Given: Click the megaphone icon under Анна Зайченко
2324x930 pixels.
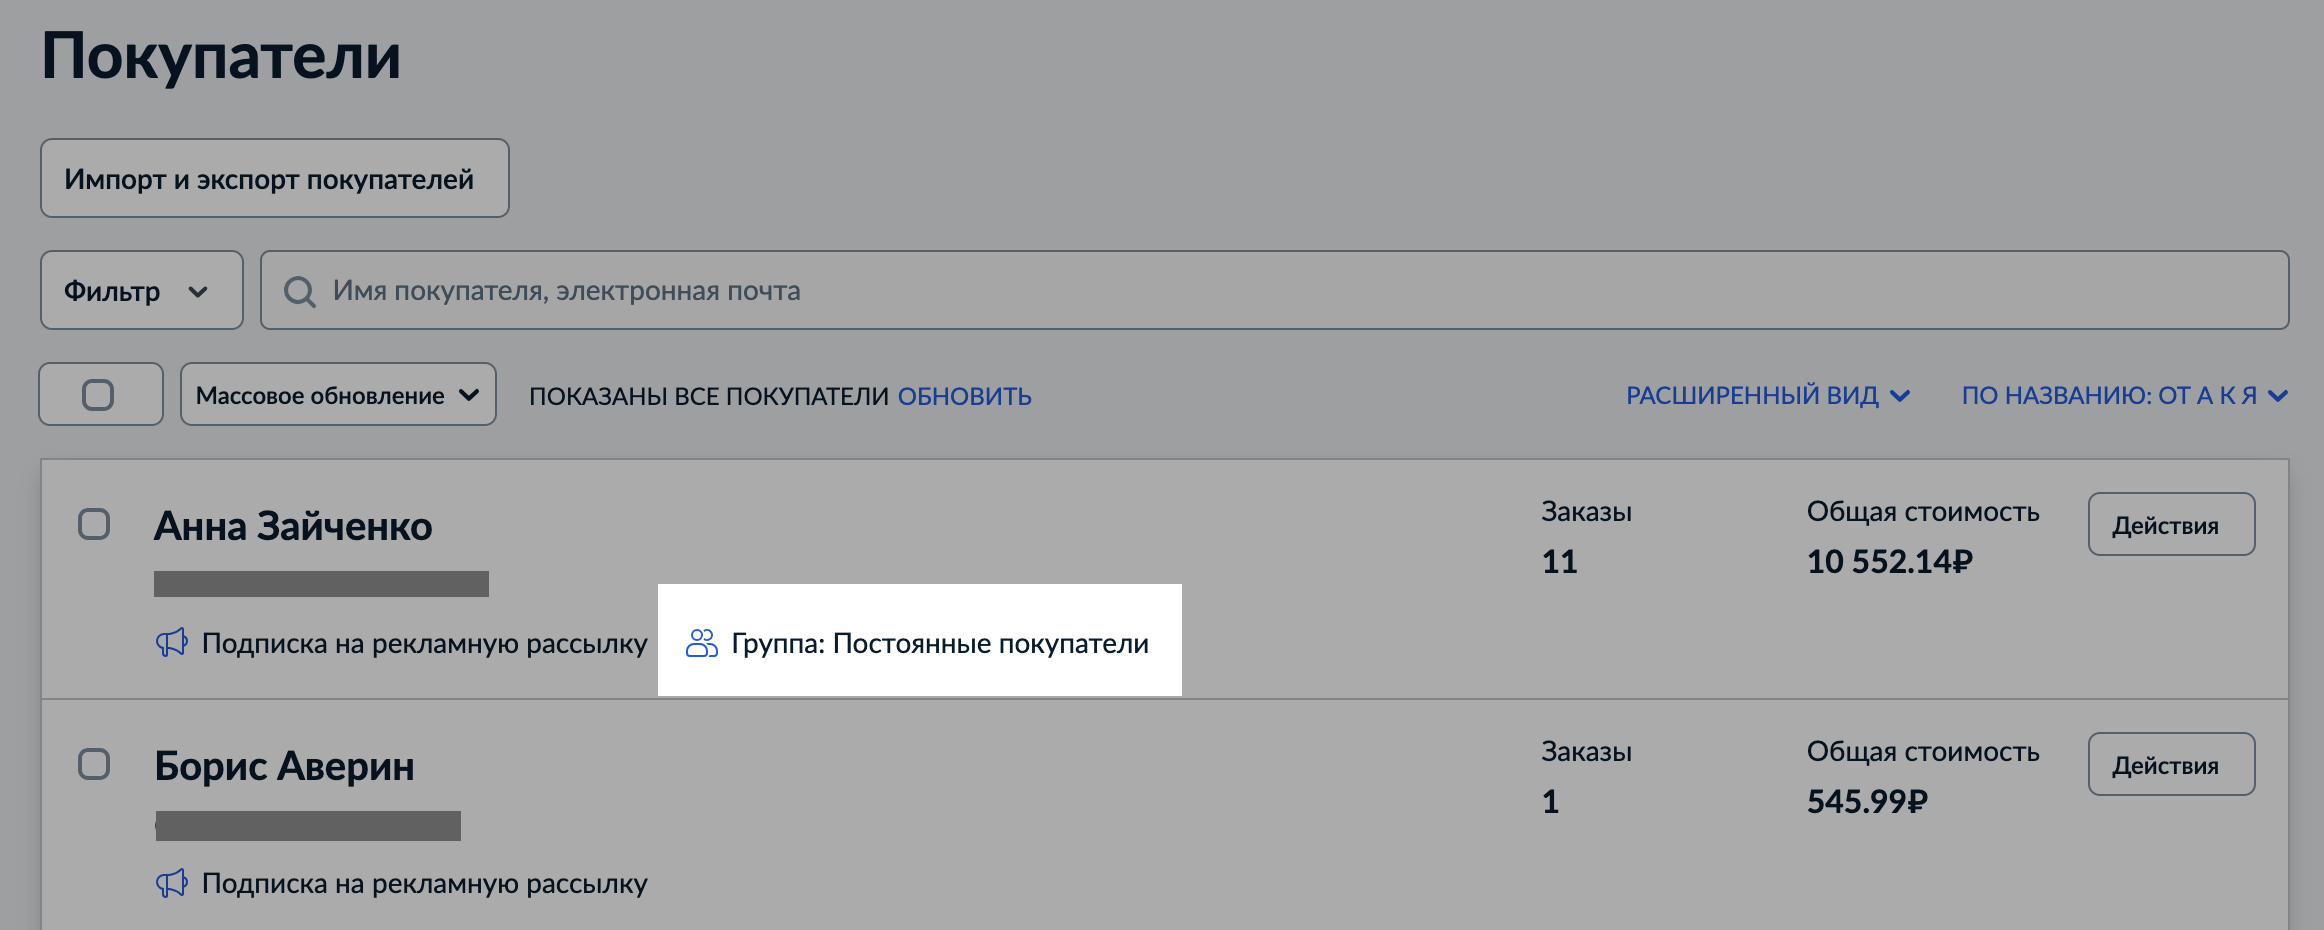Looking at the screenshot, I should [x=172, y=642].
